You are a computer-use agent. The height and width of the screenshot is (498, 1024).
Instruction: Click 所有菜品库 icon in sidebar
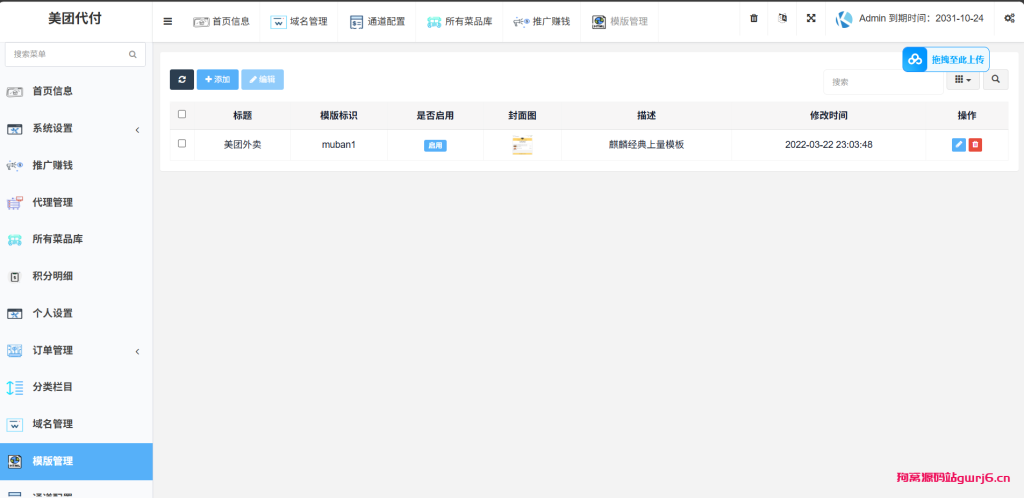(14, 240)
